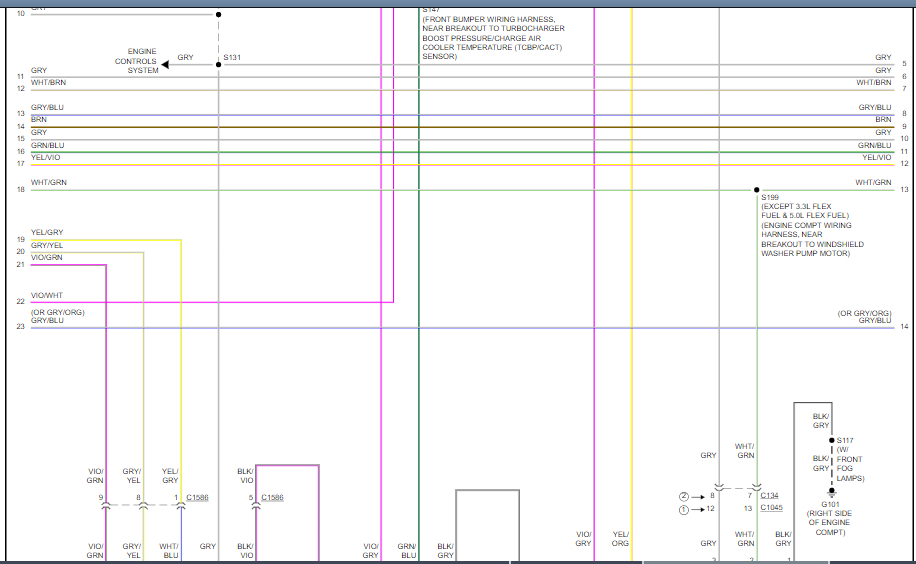The width and height of the screenshot is (916, 564).
Task: Click the circled 2 marker beside pin 8
Action: pos(683,497)
